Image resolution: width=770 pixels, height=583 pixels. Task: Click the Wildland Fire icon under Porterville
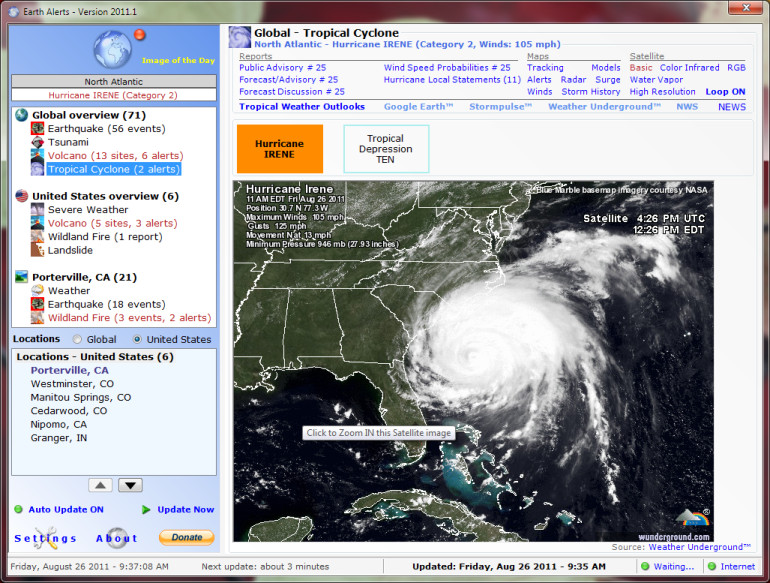coord(38,318)
